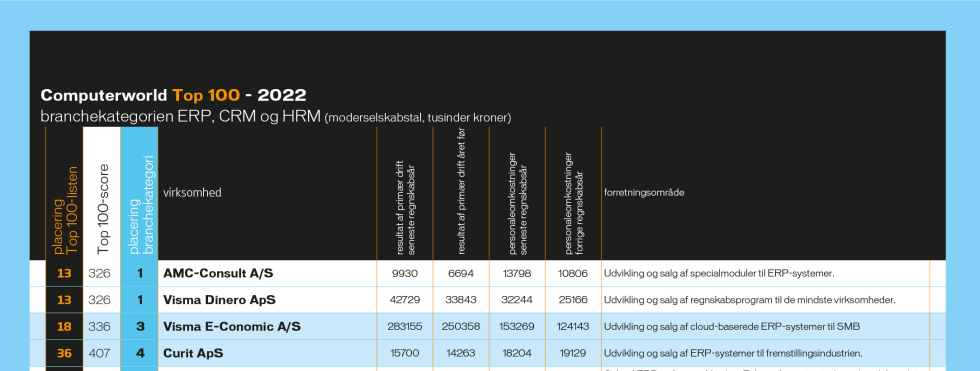Click value 18204 in Curit row
980x371 pixels.
click(517, 353)
